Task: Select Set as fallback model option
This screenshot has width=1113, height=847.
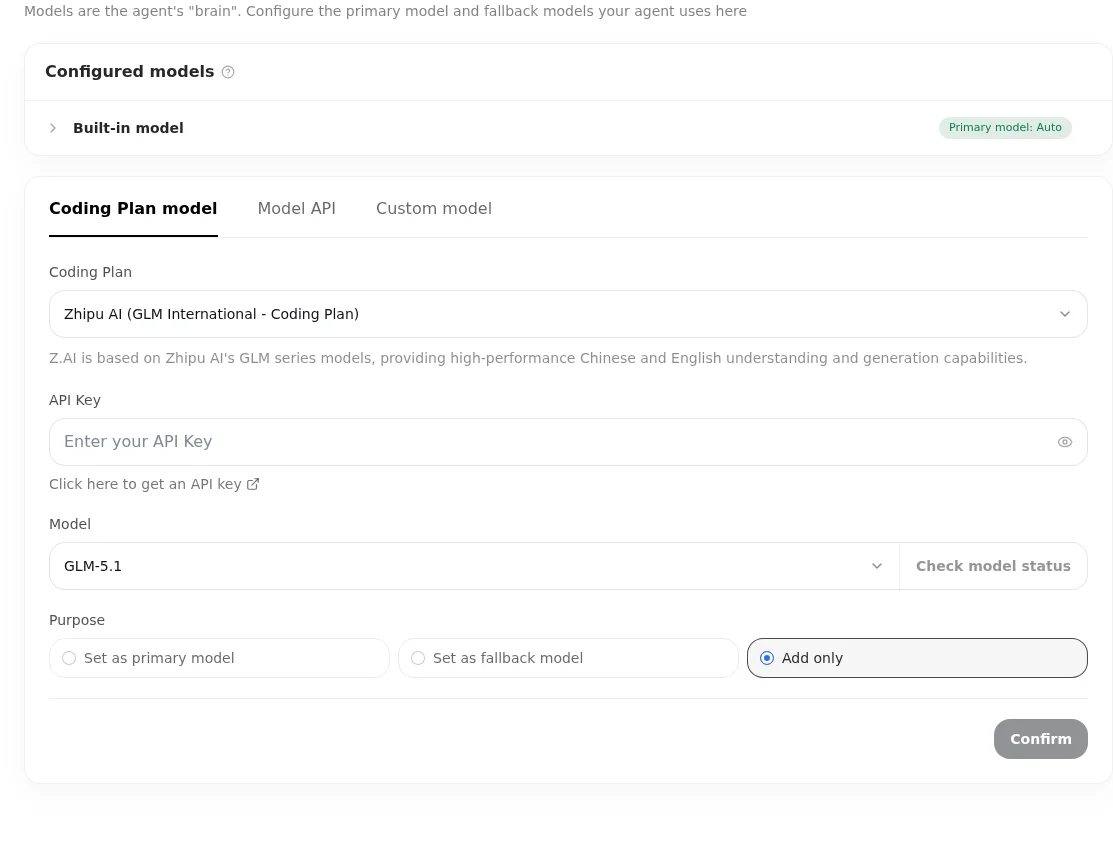Action: [x=568, y=658]
